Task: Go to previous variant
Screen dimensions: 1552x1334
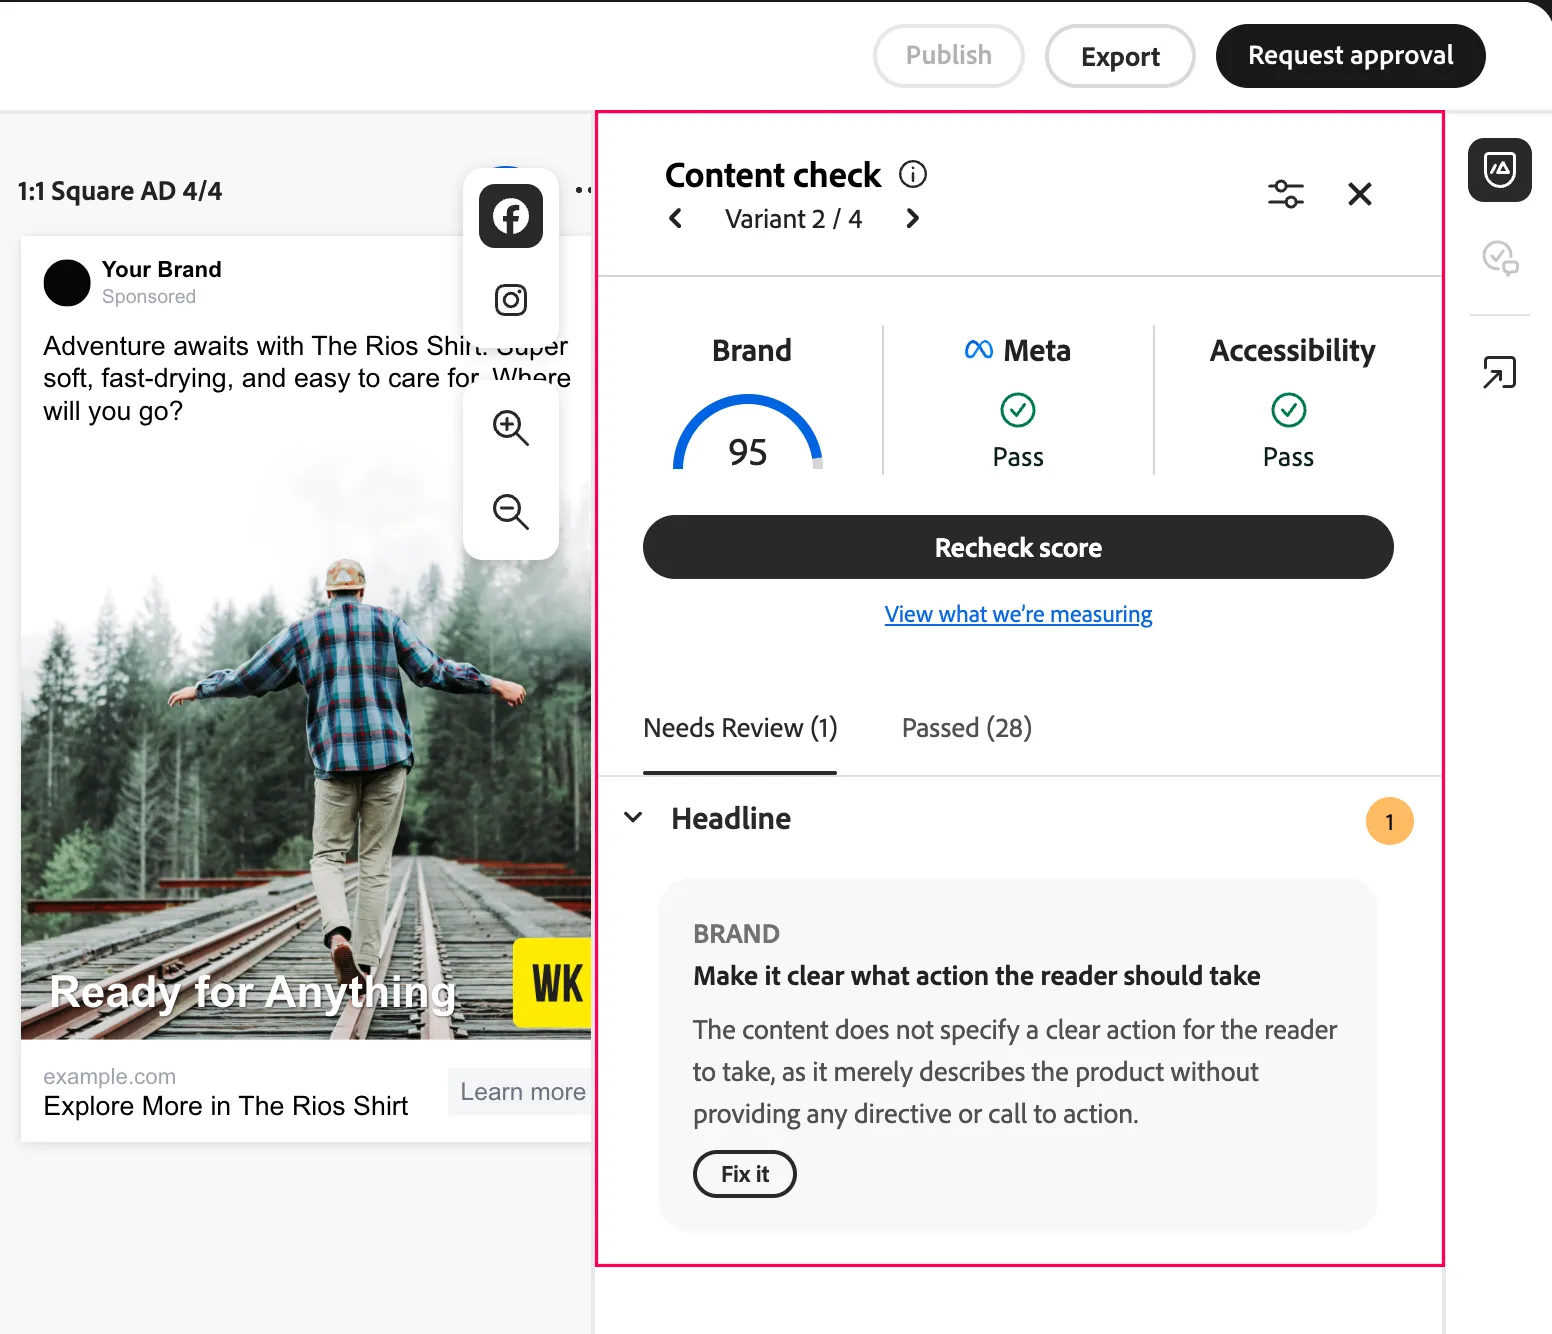Action: click(x=676, y=218)
